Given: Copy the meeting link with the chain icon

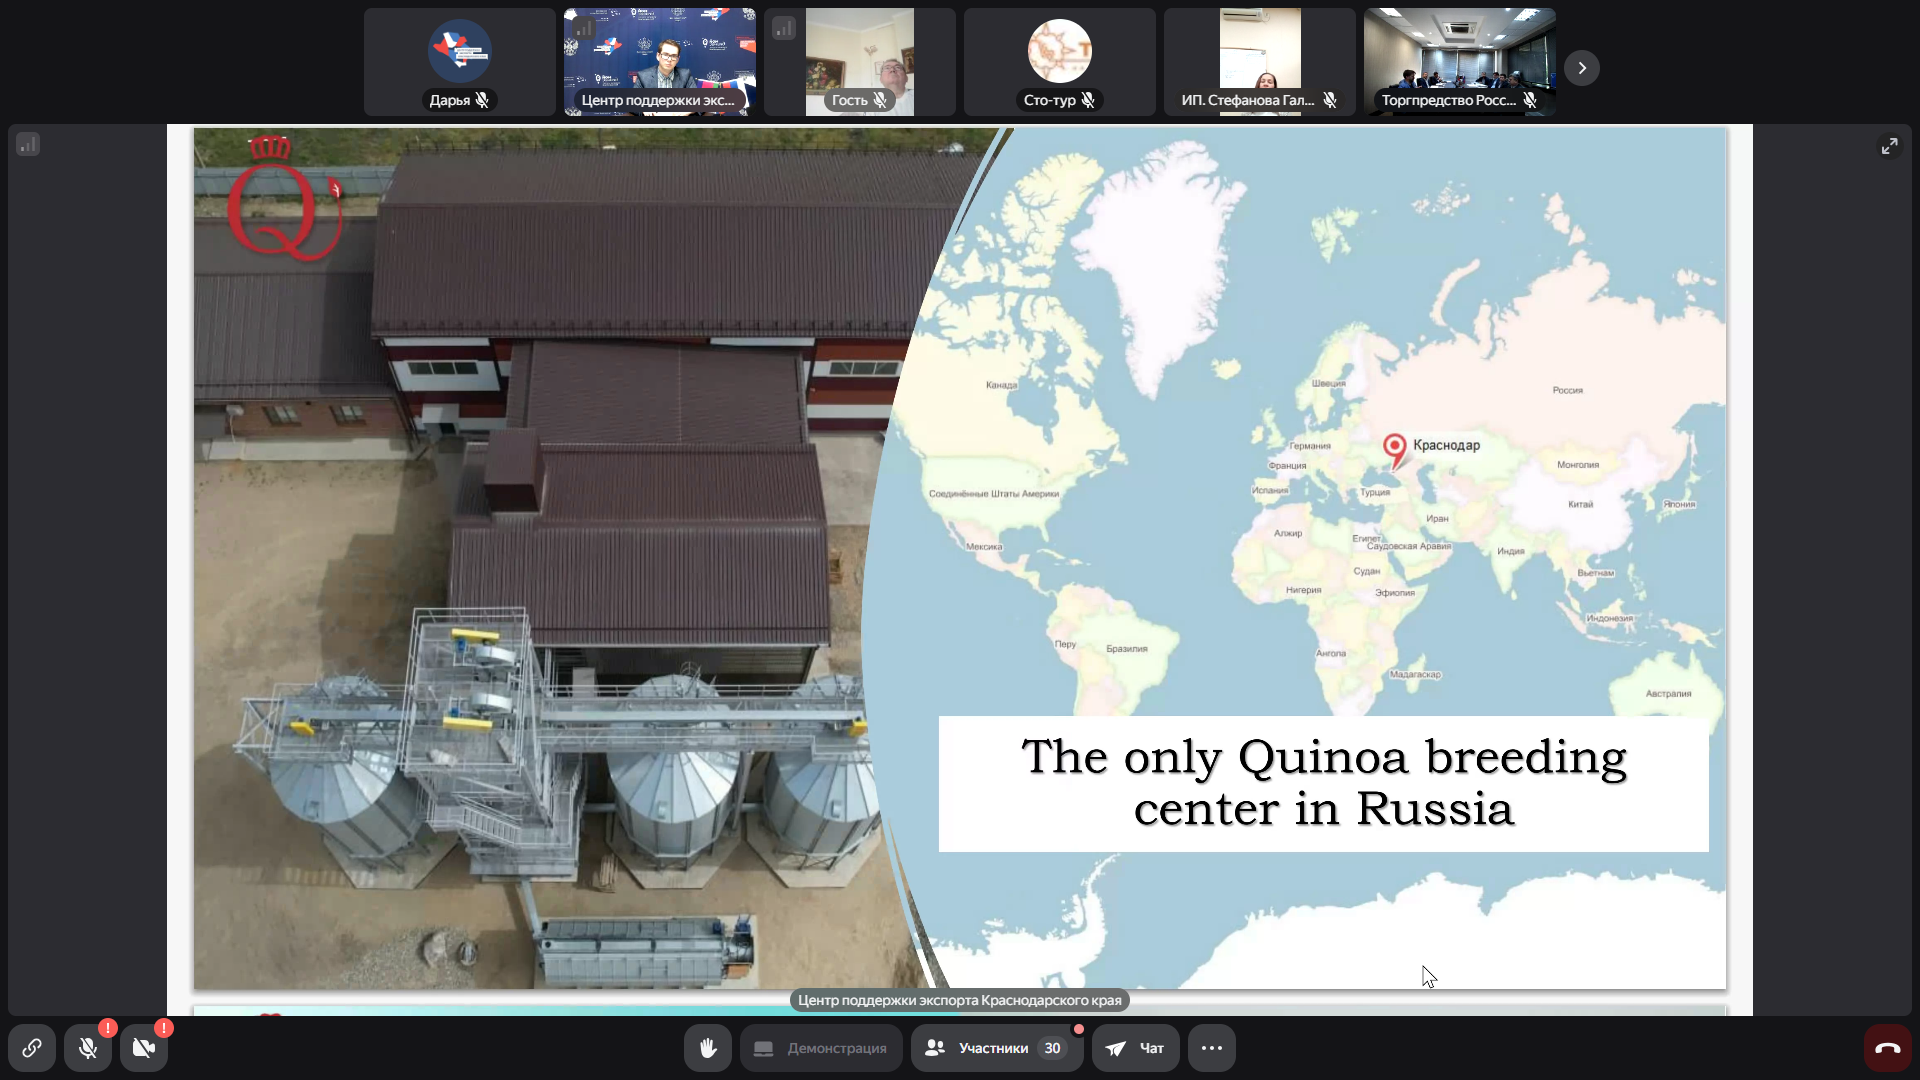Looking at the screenshot, I should 32,1048.
